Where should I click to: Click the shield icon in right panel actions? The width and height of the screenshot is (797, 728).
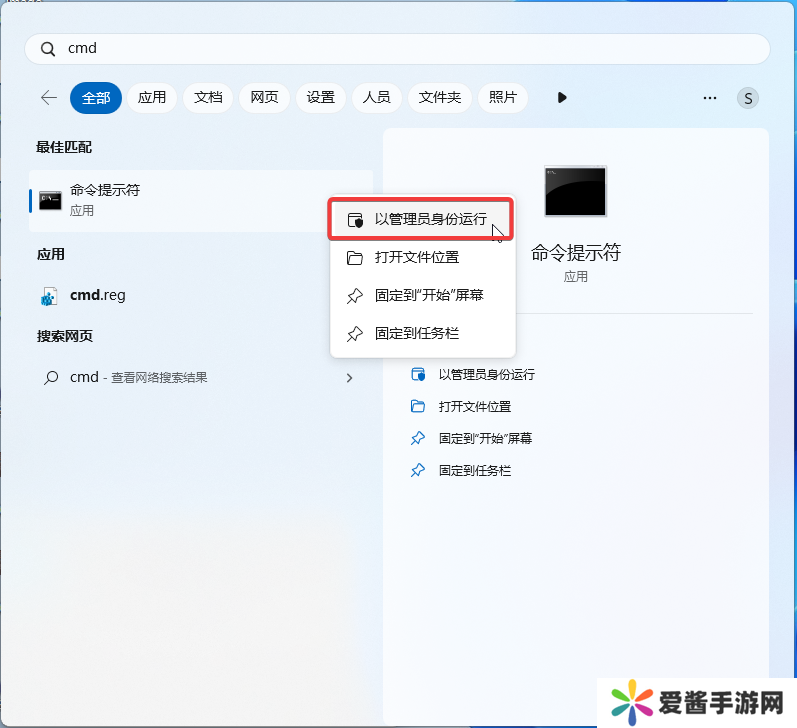[x=418, y=374]
